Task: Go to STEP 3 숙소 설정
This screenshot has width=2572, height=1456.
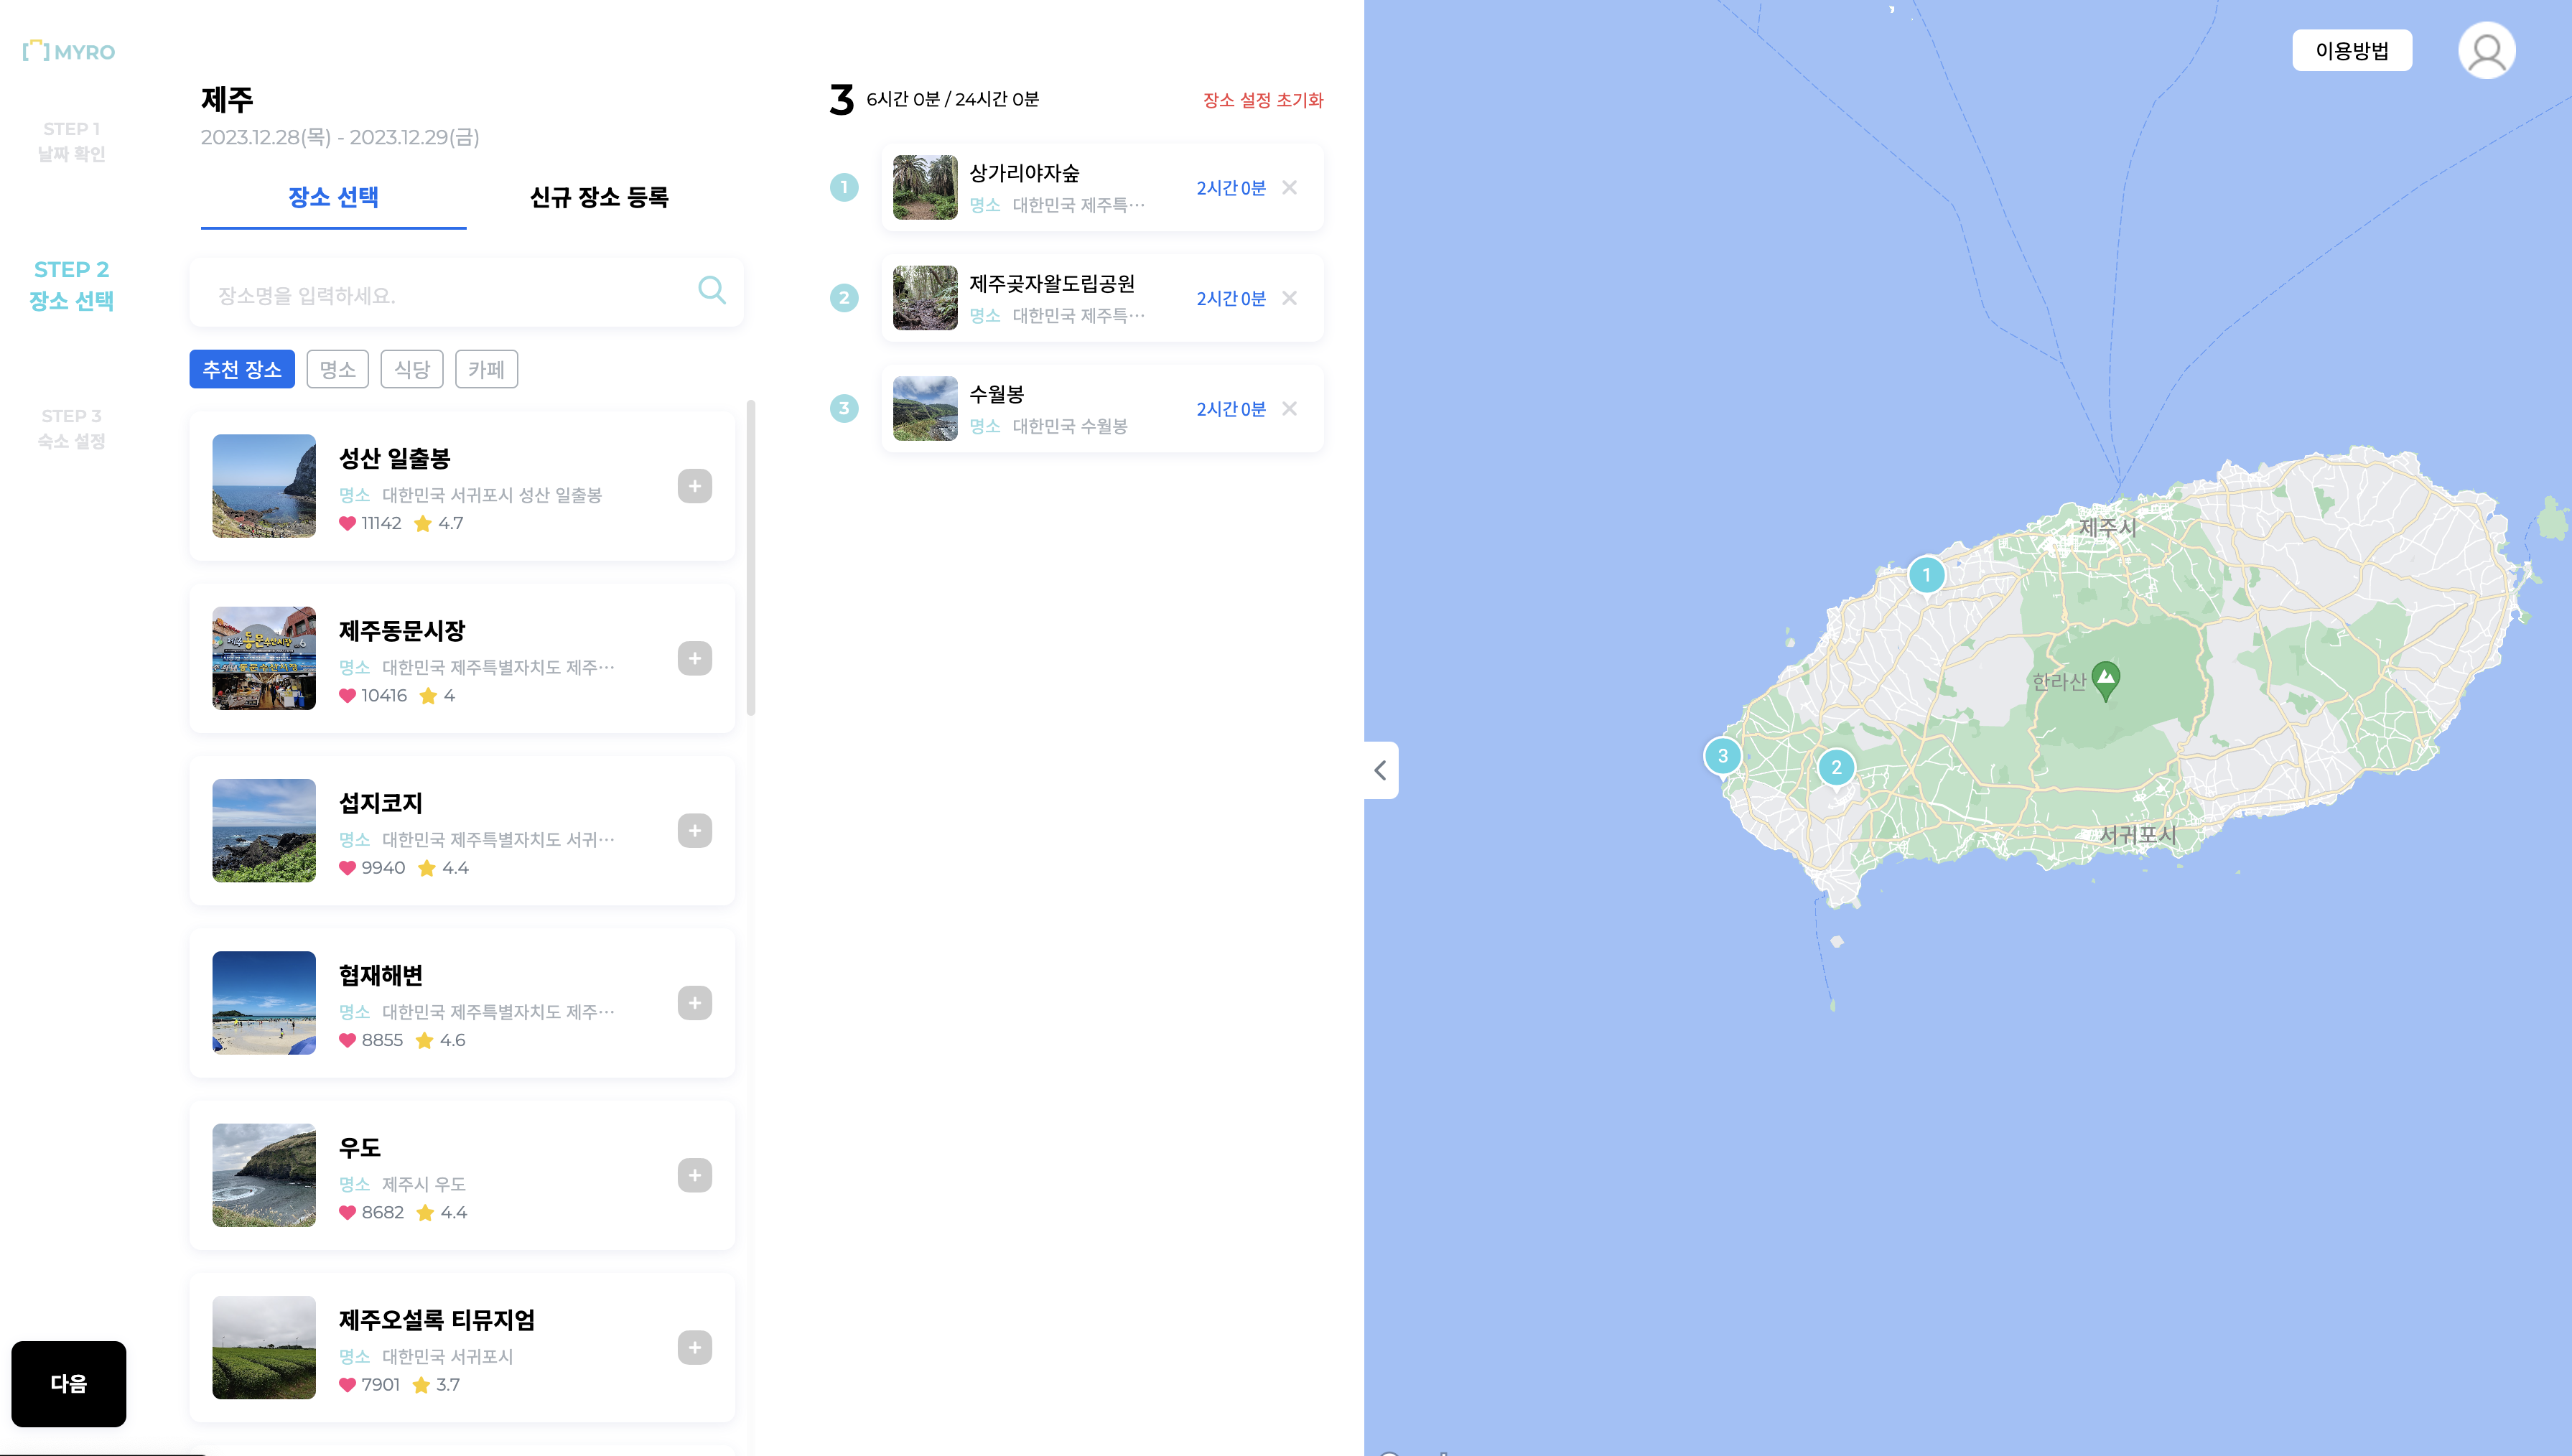Action: click(x=71, y=428)
